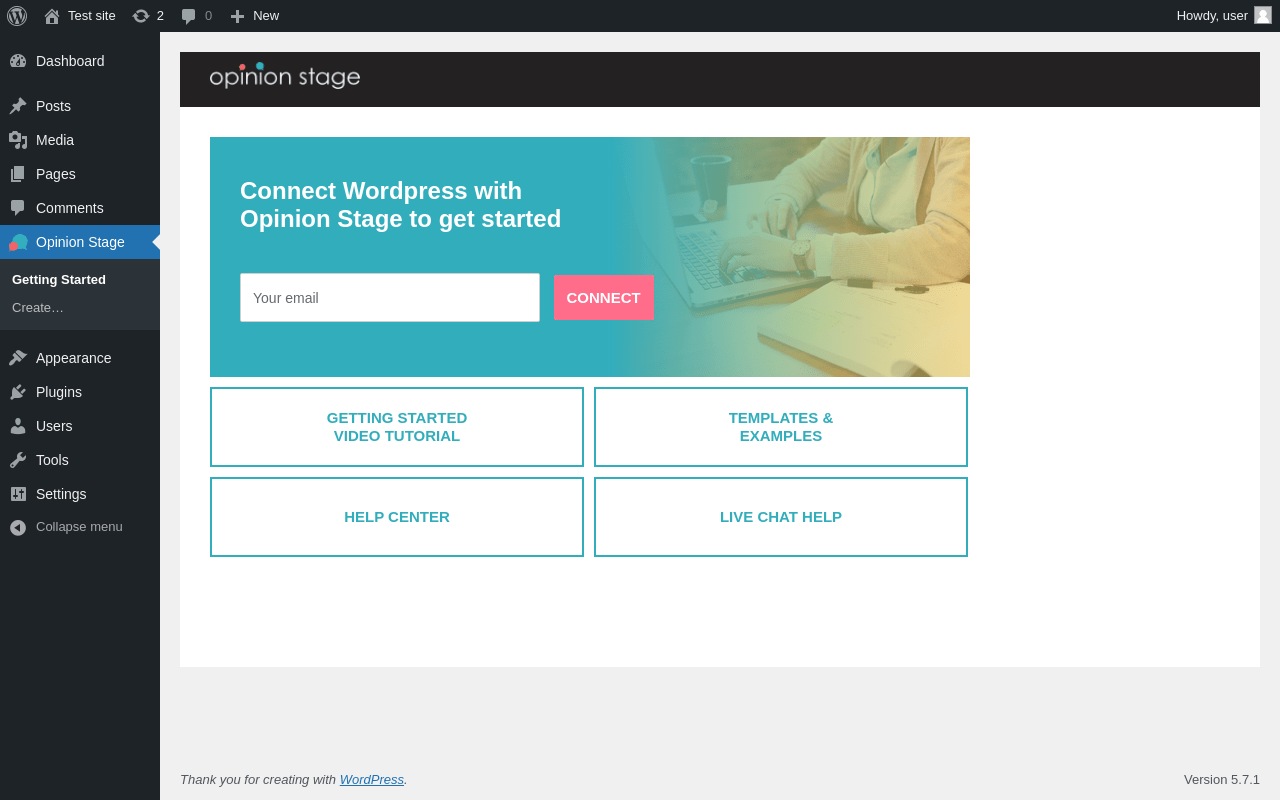The width and height of the screenshot is (1280, 800).
Task: Click the plus New icon
Action: [x=237, y=16]
